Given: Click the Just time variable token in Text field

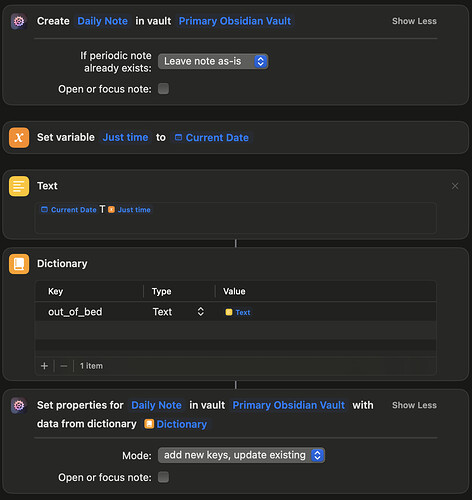Looking at the screenshot, I should [129, 210].
